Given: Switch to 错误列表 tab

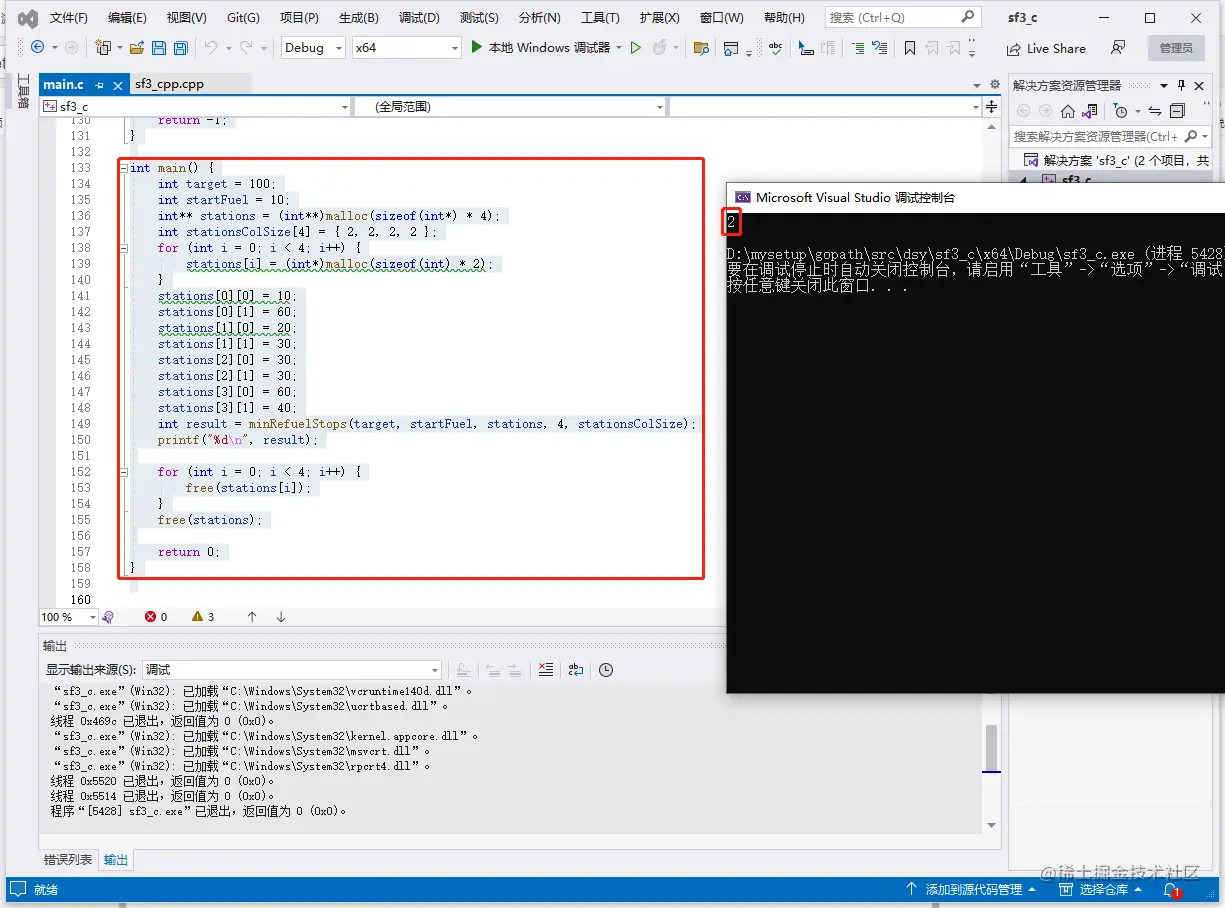Looking at the screenshot, I should point(68,860).
